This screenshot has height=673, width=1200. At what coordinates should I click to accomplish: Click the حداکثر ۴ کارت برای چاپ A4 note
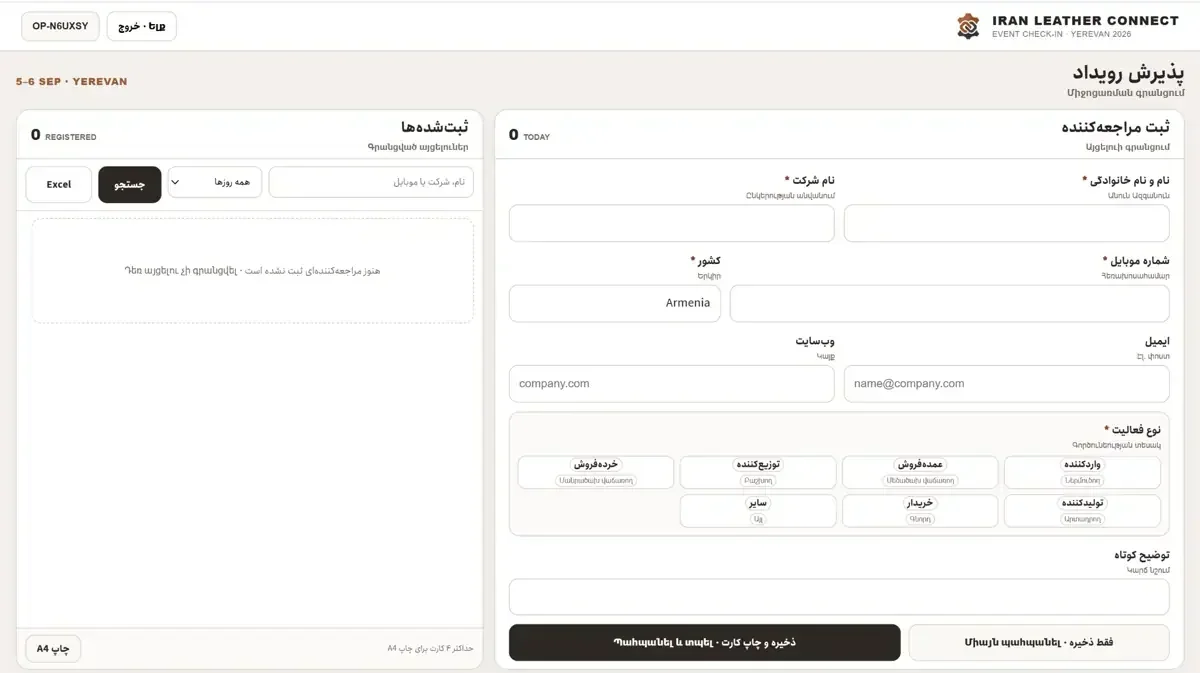coord(430,649)
